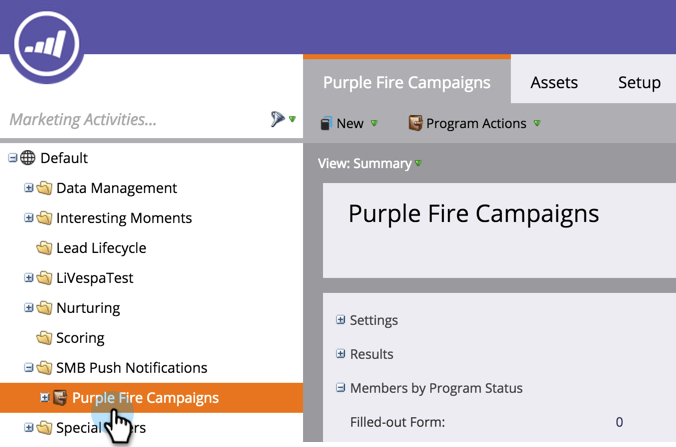Screen dimensions: 676x447
Task: Collapse Members by Program Status section
Action: point(341,388)
